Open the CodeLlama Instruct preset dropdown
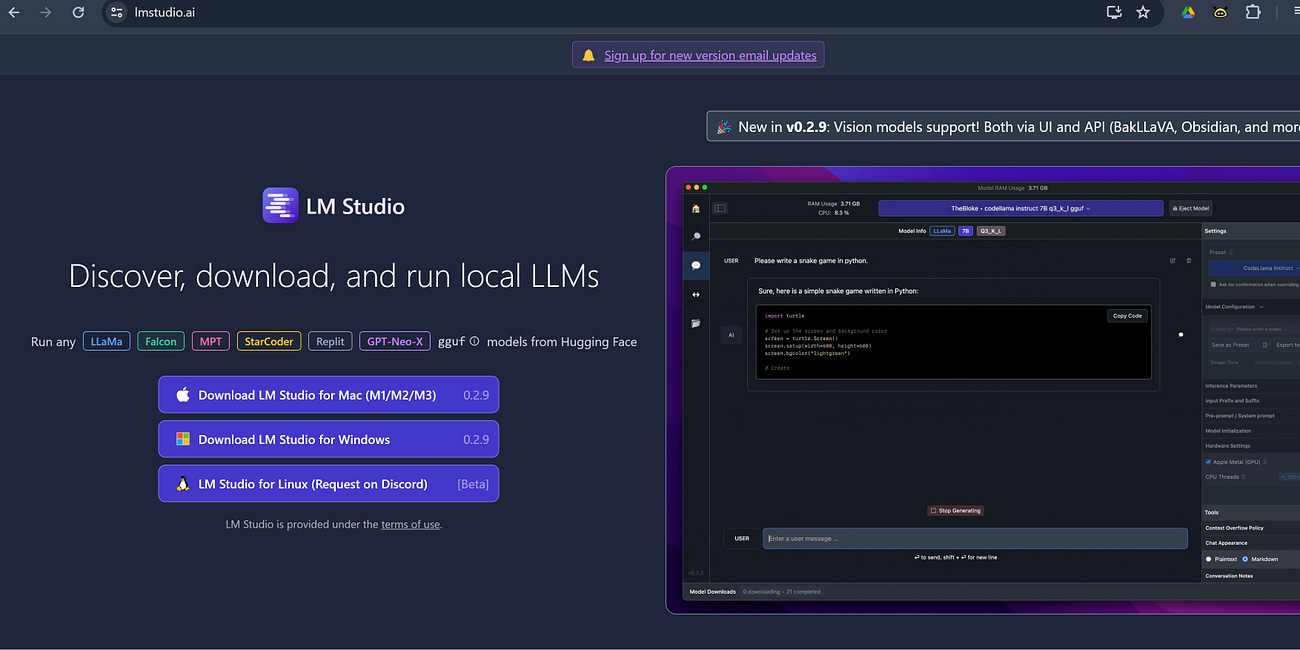 click(1254, 268)
